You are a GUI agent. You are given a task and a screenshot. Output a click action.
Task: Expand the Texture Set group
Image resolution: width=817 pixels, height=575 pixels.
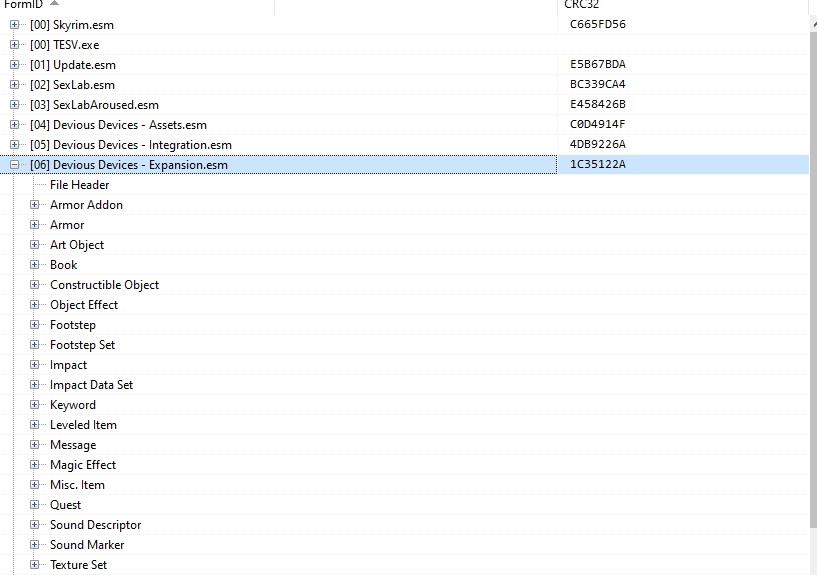(34, 565)
